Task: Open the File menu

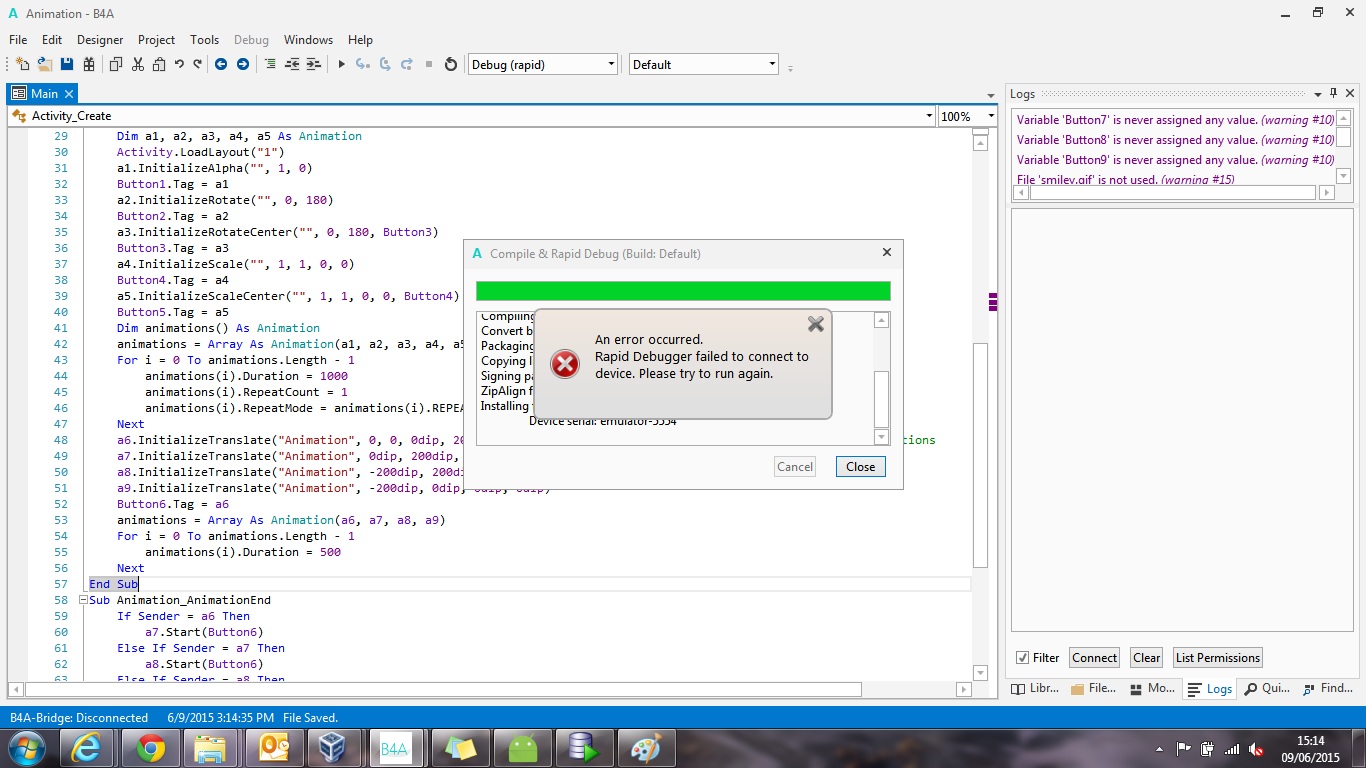Action: pyautogui.click(x=18, y=40)
